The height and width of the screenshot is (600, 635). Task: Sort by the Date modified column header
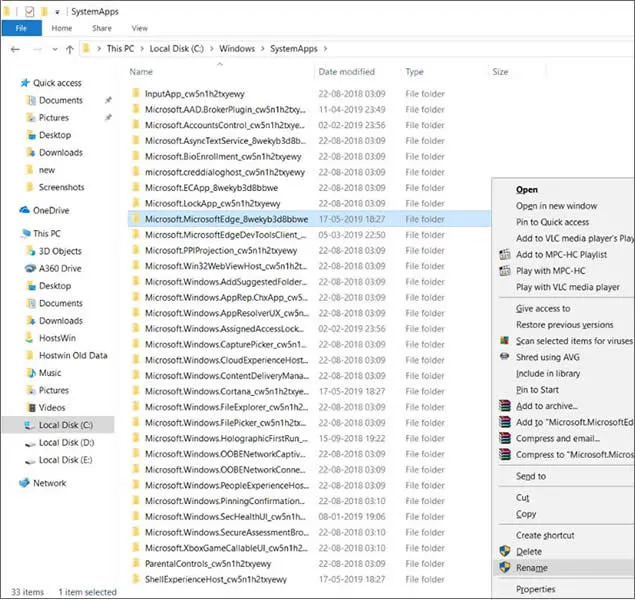347,72
